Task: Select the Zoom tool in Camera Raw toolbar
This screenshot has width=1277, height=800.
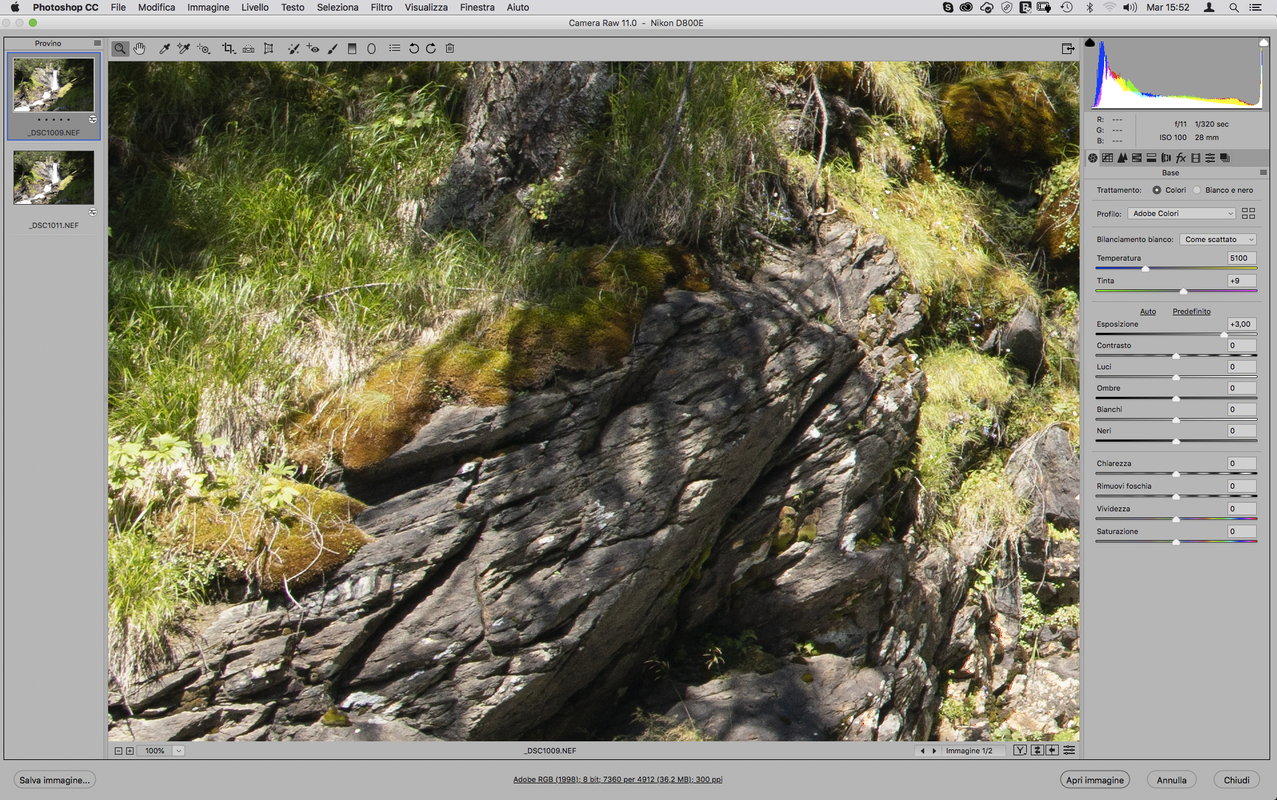Action: (121, 48)
